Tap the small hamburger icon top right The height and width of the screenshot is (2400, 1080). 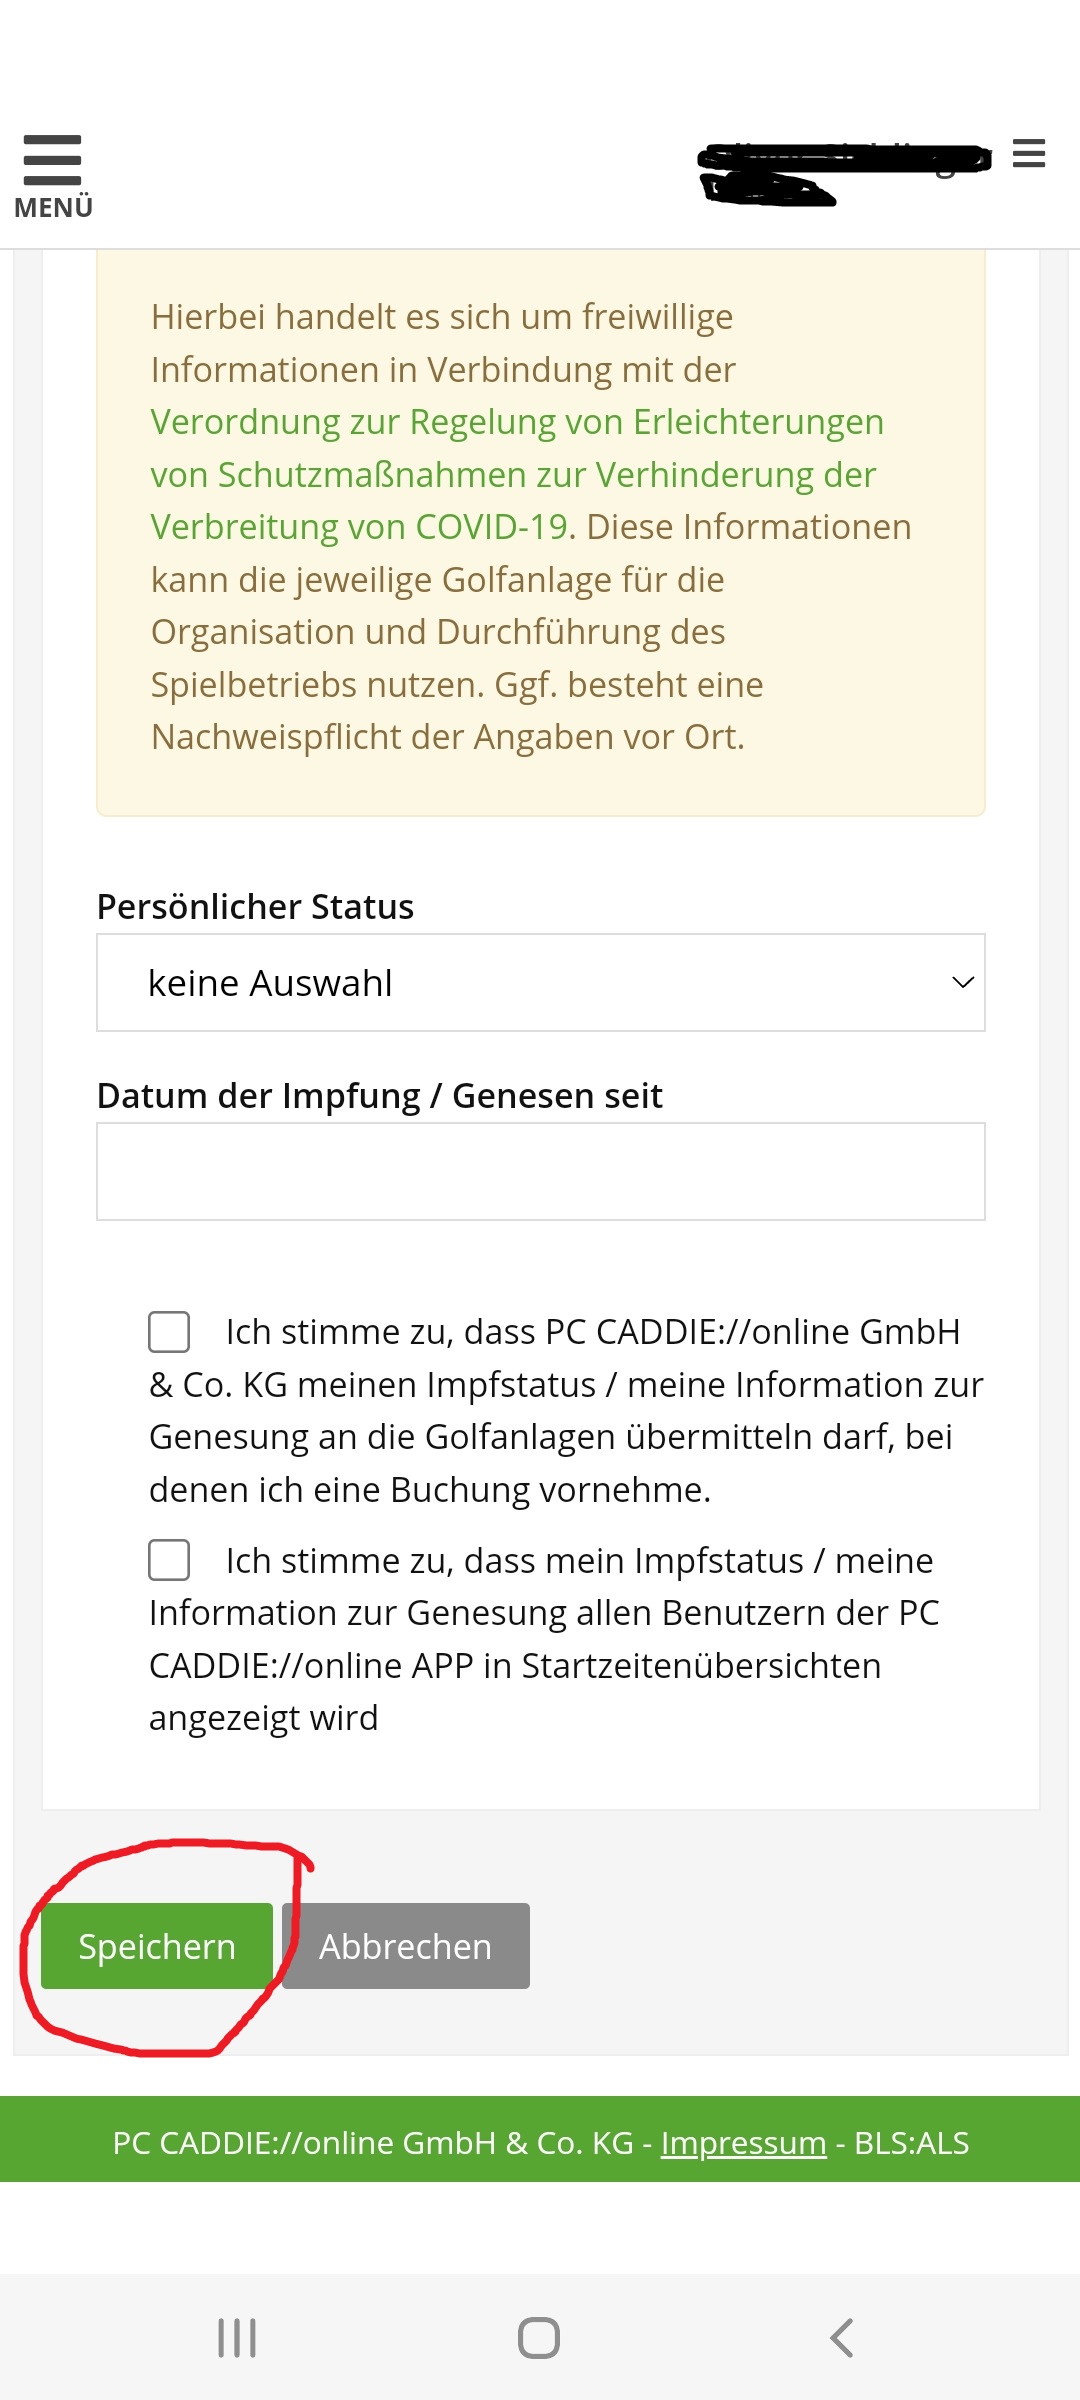pos(1028,154)
